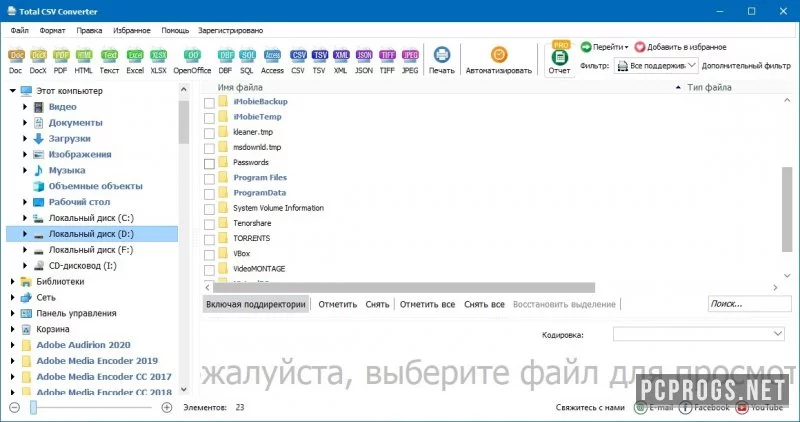This screenshot has width=800, height=422.
Task: Toggle Включая поддиректории button
Action: coord(256,305)
